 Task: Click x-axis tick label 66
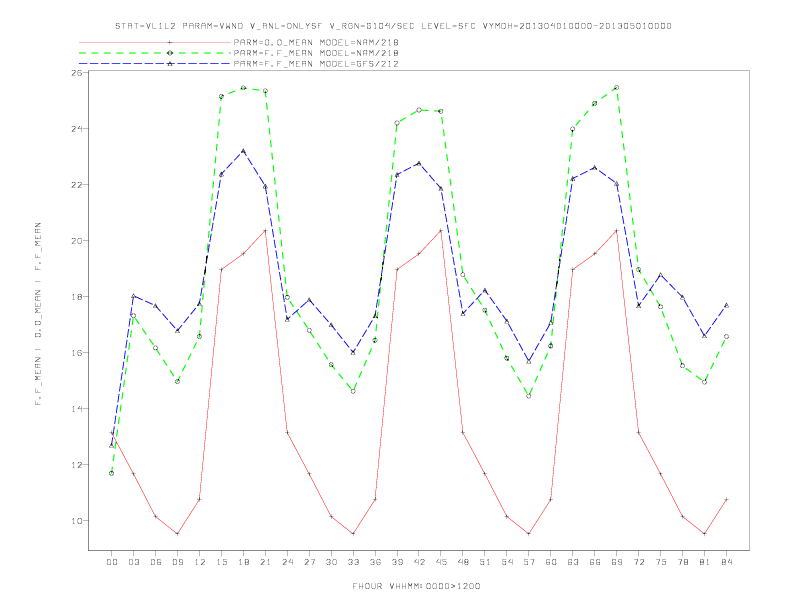[x=595, y=562]
